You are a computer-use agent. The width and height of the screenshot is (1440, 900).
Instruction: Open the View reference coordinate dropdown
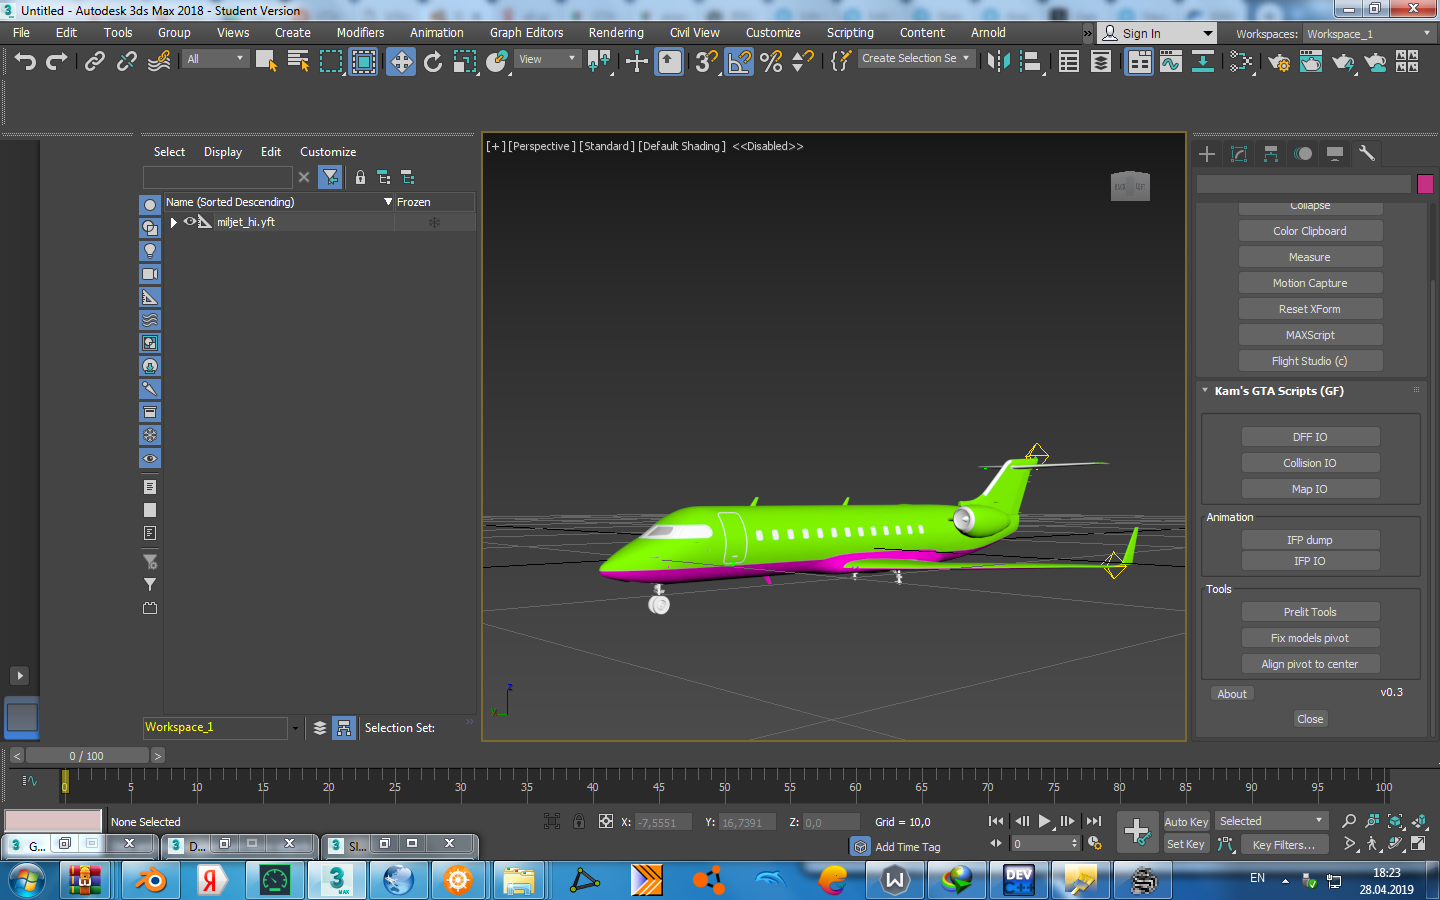point(547,59)
